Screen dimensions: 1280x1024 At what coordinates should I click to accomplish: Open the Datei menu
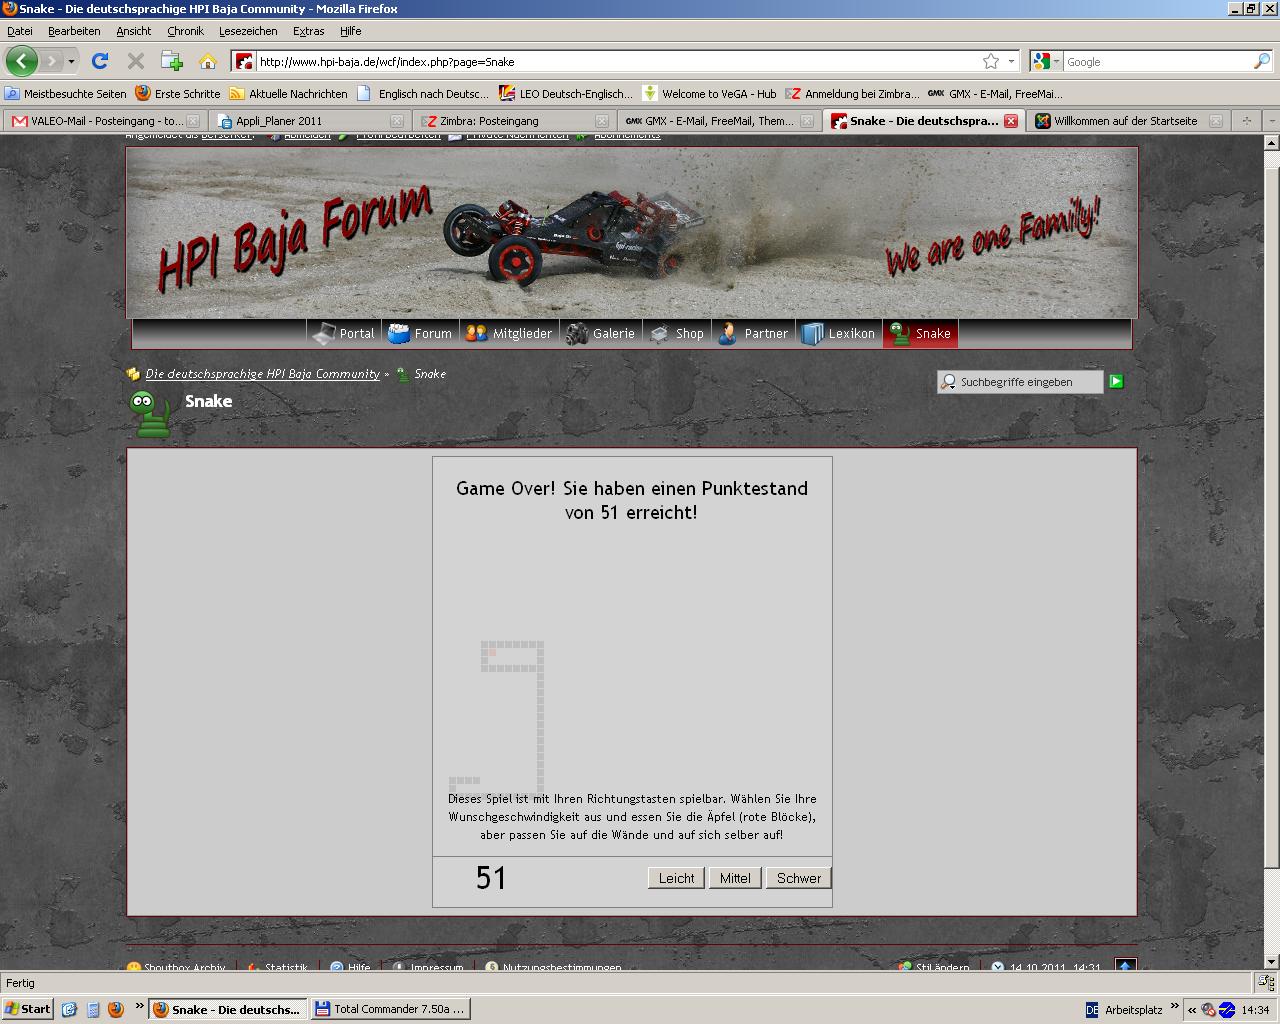(20, 31)
